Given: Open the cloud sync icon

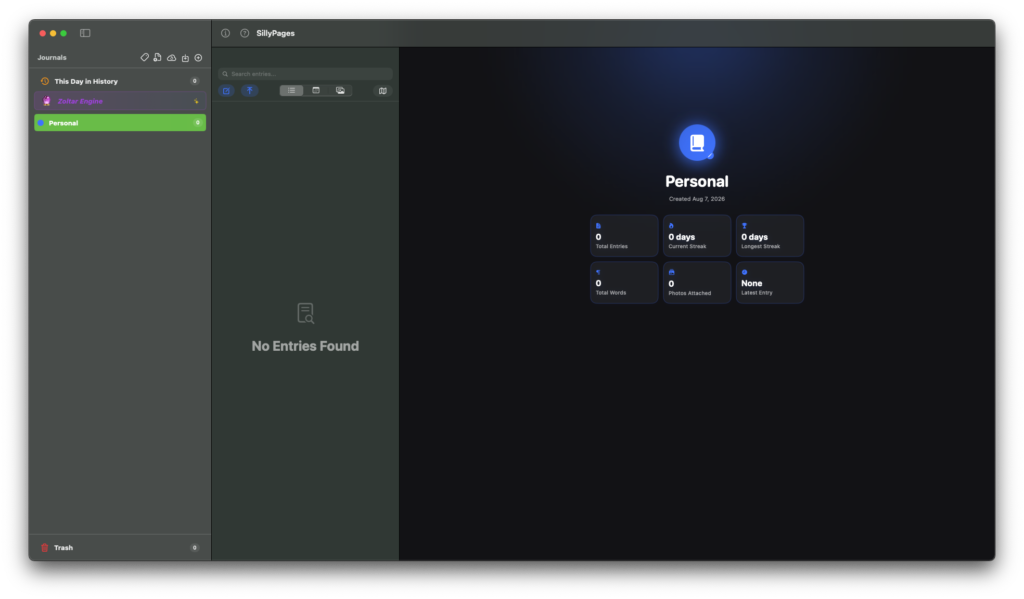Looking at the screenshot, I should coord(171,57).
